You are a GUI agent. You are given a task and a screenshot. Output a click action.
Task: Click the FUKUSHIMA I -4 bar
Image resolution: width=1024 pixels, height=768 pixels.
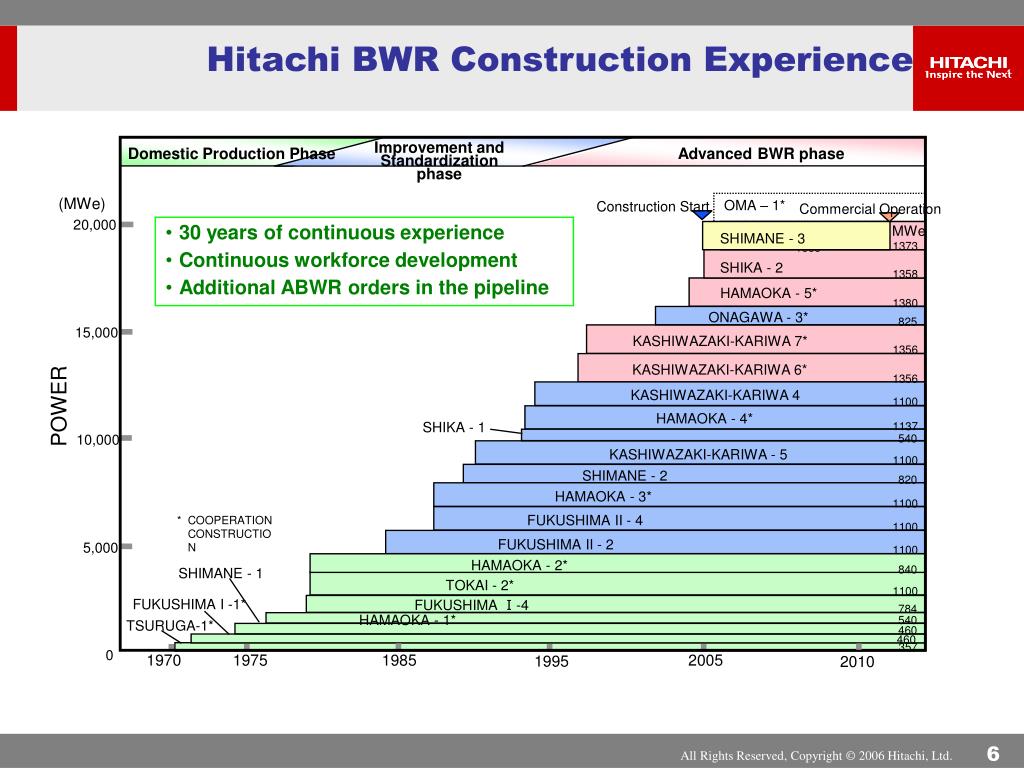point(615,604)
